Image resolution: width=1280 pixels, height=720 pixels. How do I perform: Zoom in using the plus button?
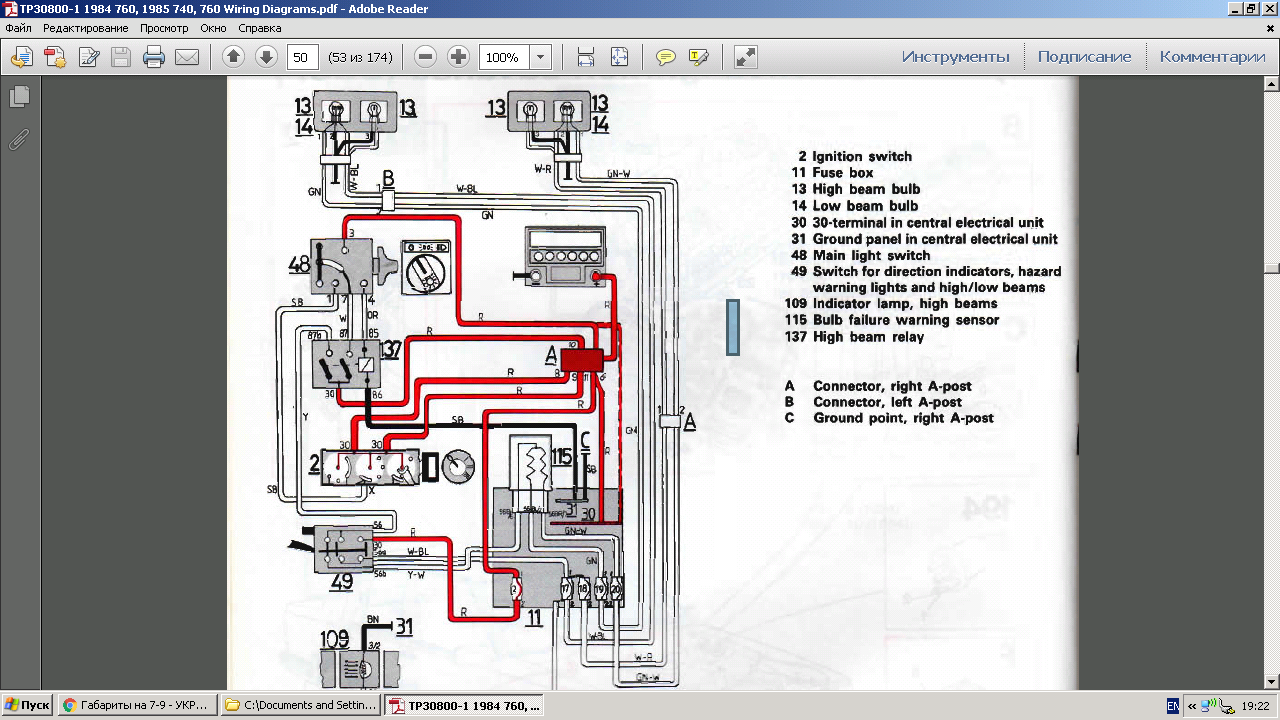pyautogui.click(x=458, y=57)
